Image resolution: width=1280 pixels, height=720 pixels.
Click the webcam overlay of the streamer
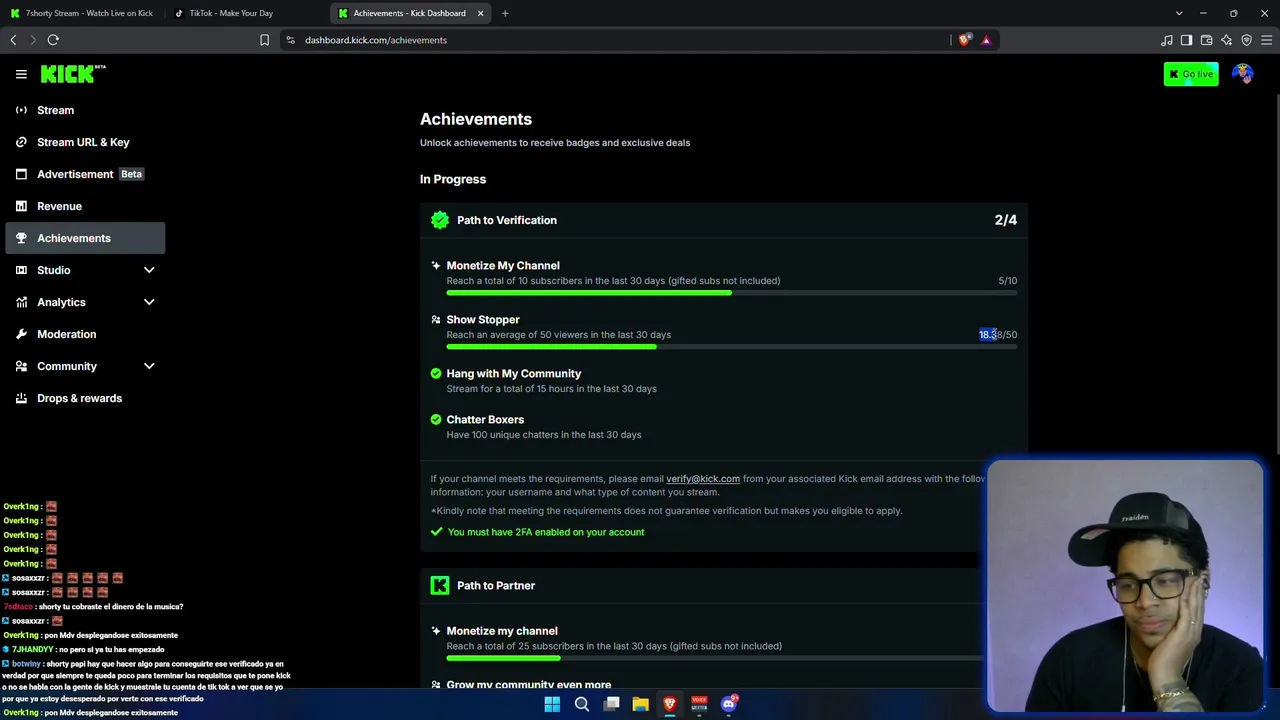coord(1125,586)
